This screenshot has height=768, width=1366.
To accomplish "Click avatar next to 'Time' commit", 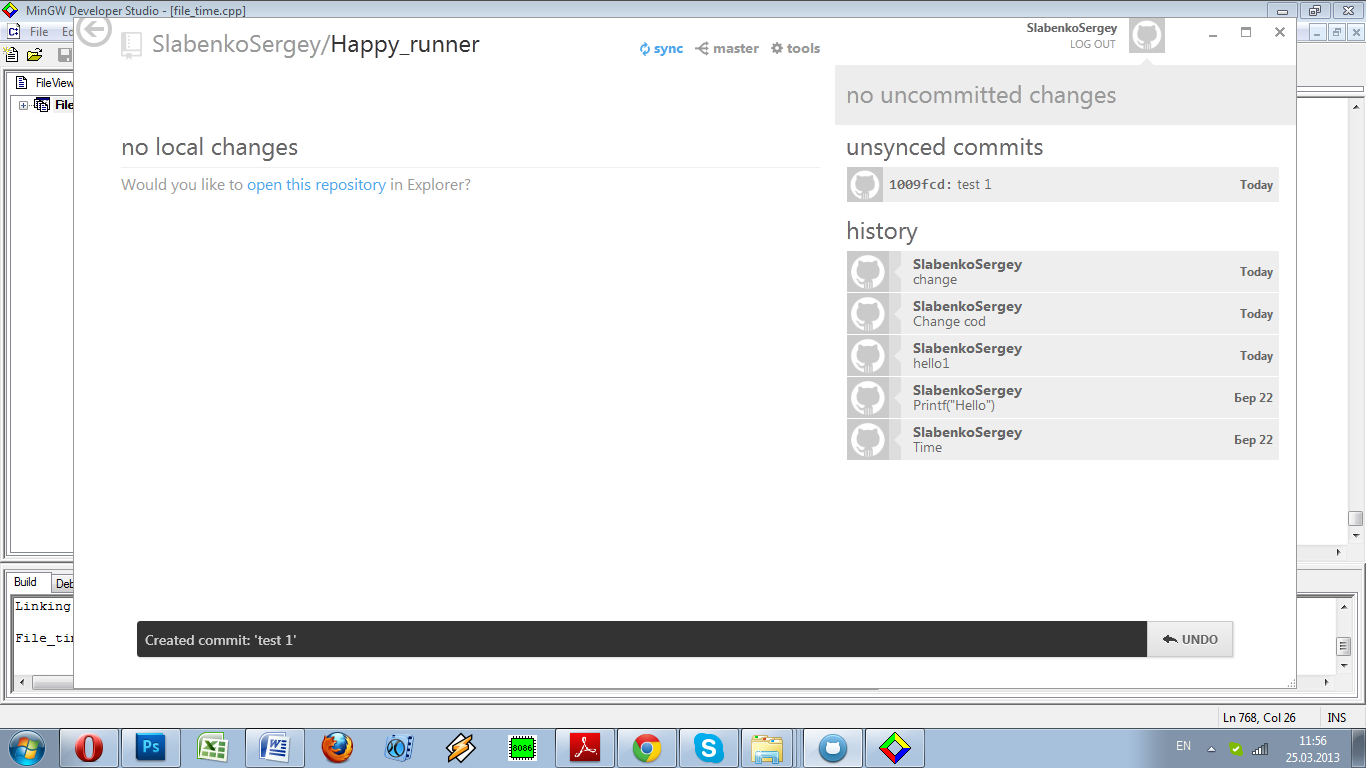I will click(x=867, y=440).
